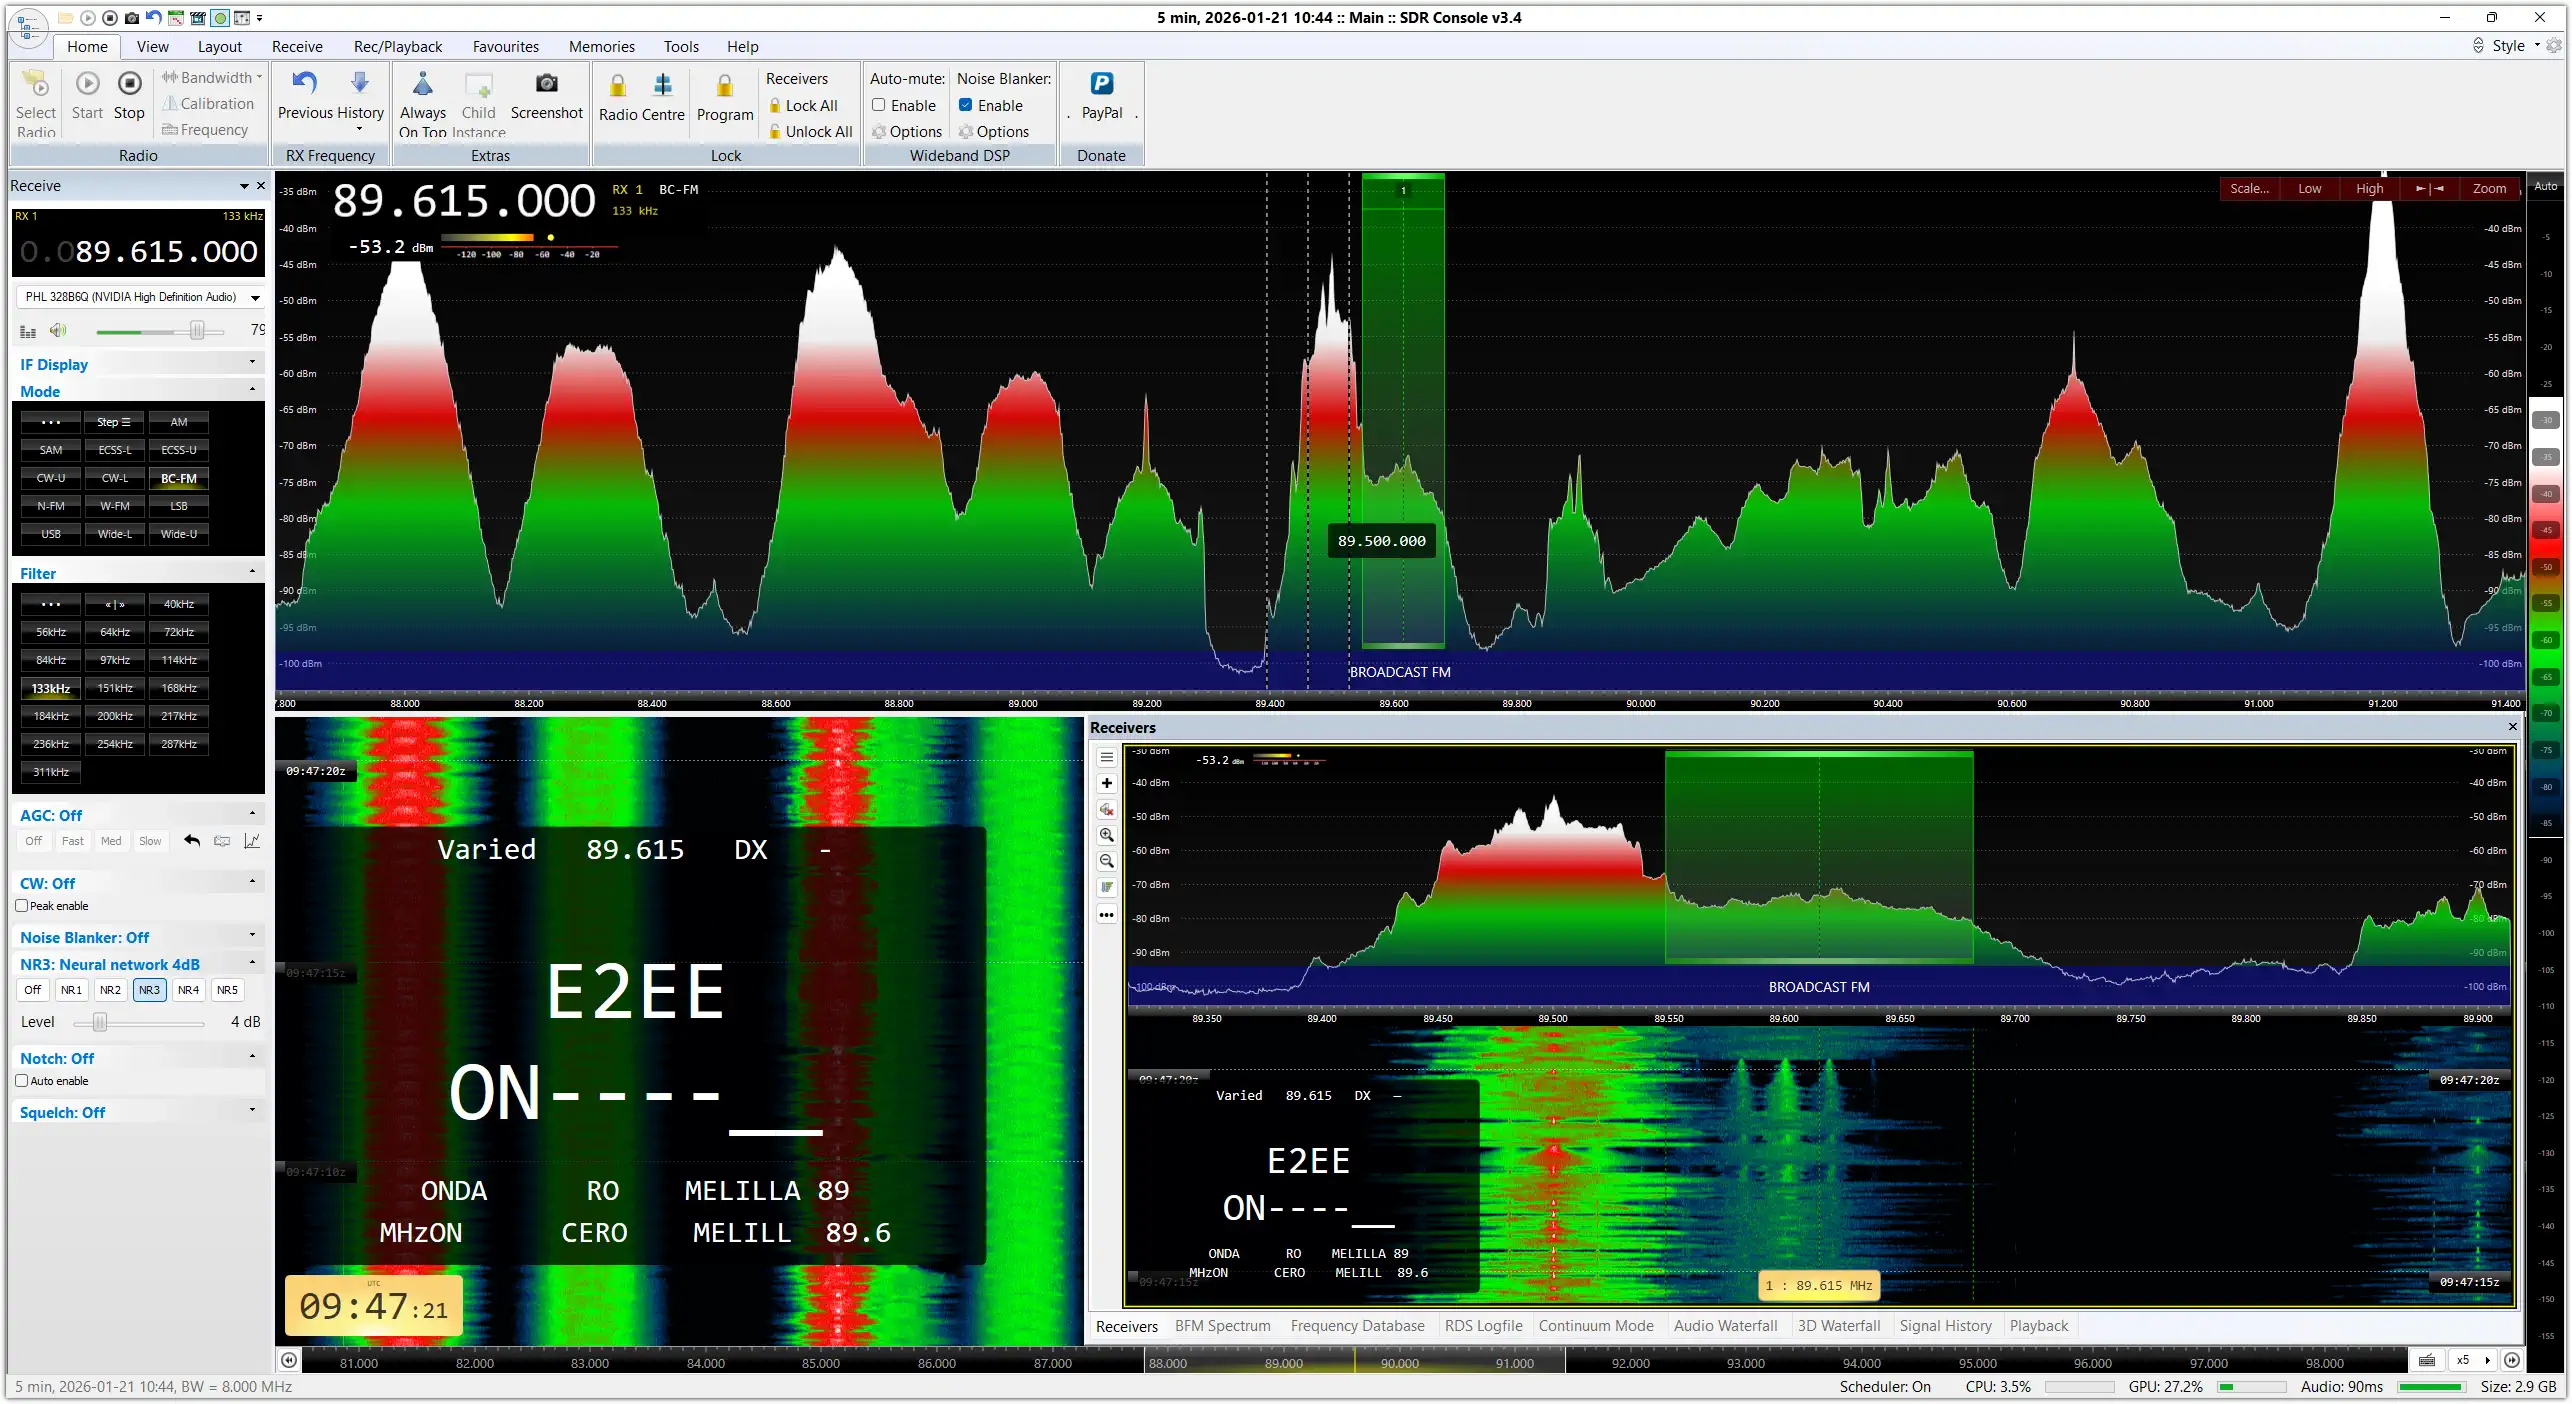
Task: Select W-FM mode button
Action: click(x=115, y=506)
